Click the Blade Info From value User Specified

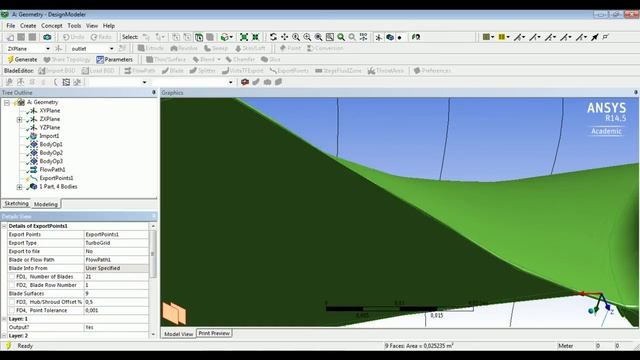(116, 268)
